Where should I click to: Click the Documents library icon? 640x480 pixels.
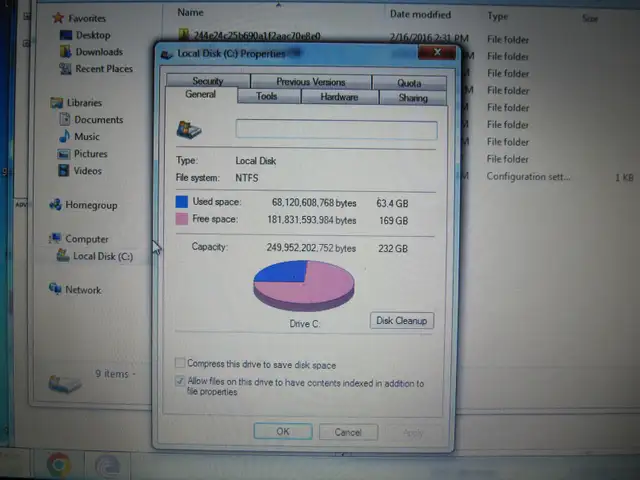[64, 119]
